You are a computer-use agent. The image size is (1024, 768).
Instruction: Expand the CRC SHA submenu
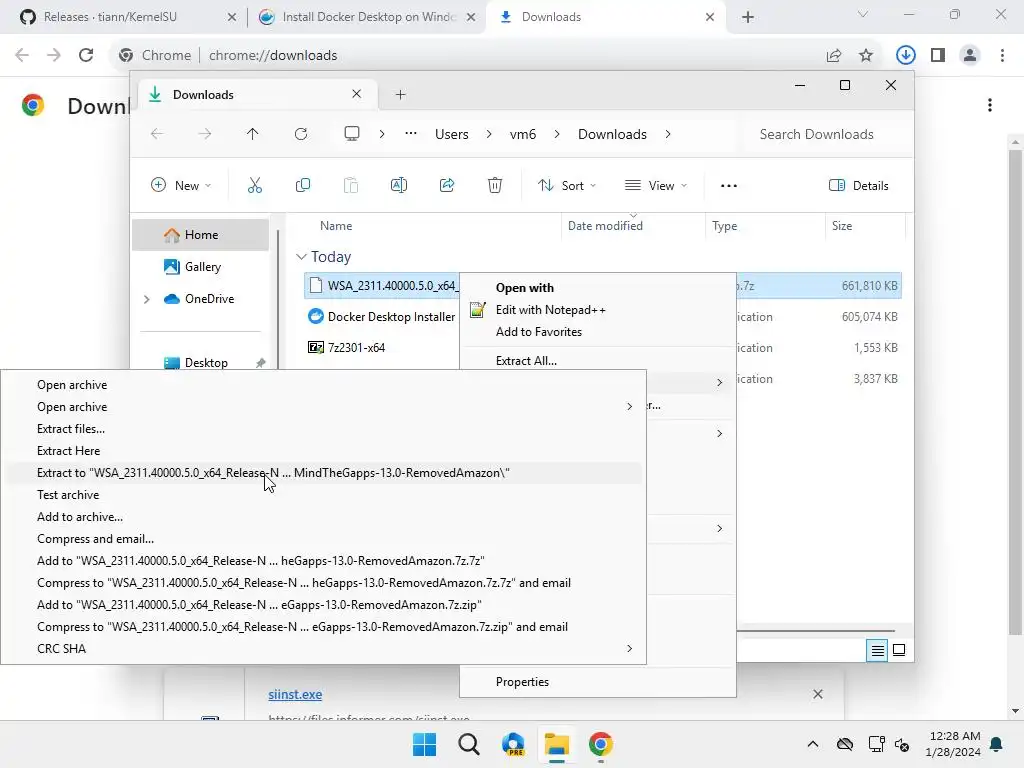coord(630,648)
